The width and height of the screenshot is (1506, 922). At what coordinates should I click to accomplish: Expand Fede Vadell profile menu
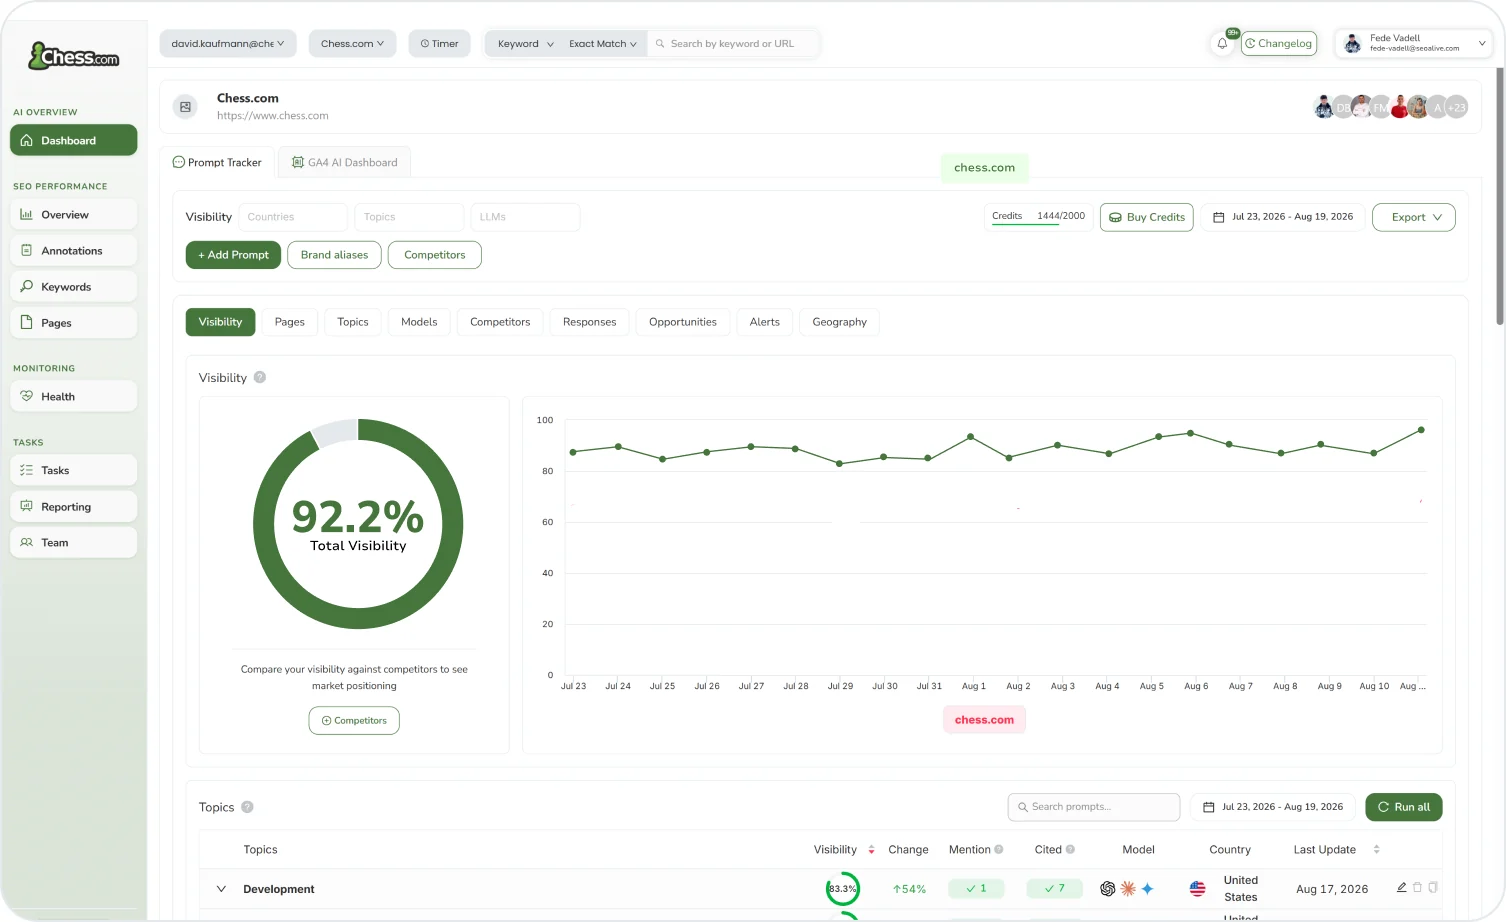(x=1482, y=44)
